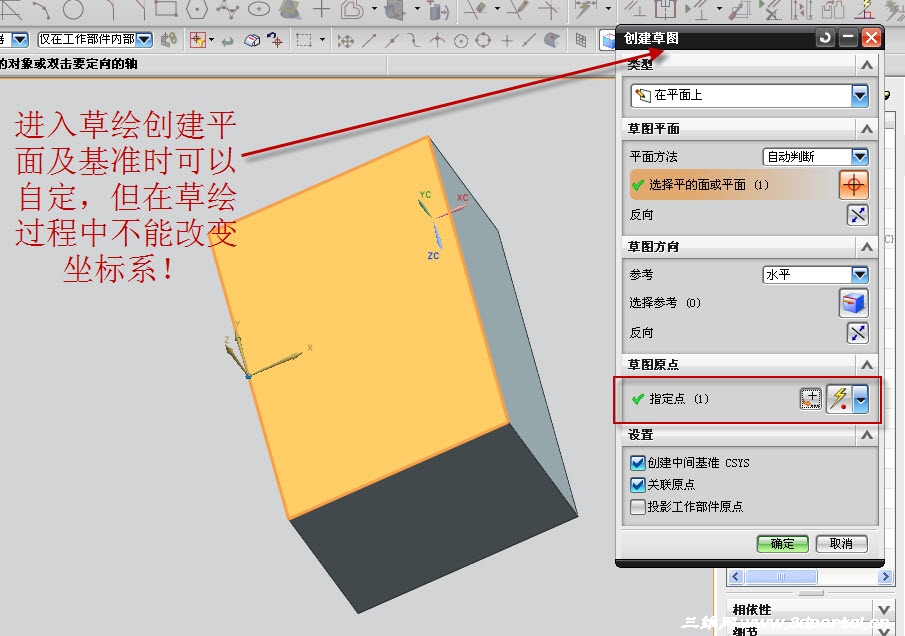This screenshot has width=905, height=636.
Task: Click the horizontal scrollbar thumb below dialog
Action: pos(781,576)
